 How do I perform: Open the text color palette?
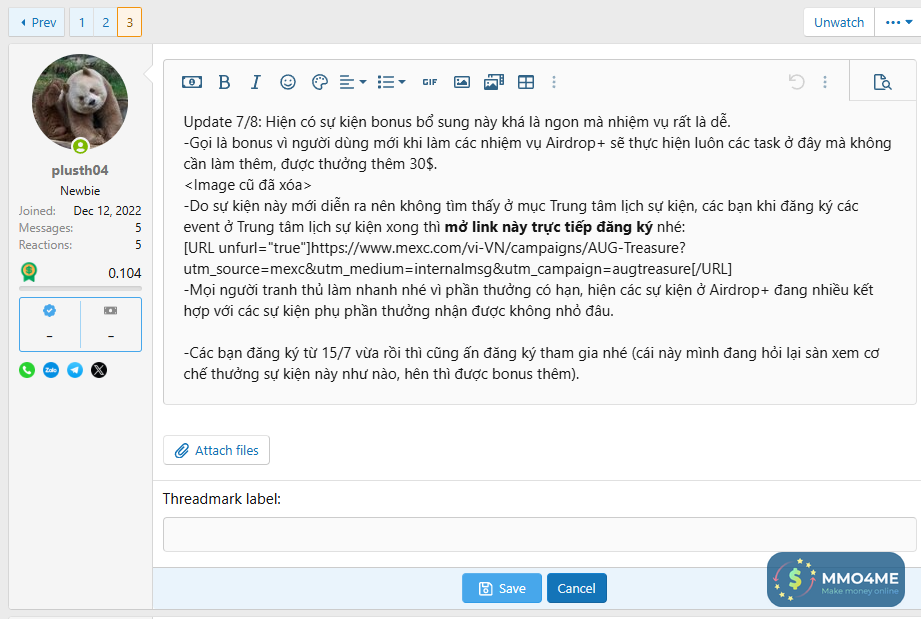click(320, 82)
